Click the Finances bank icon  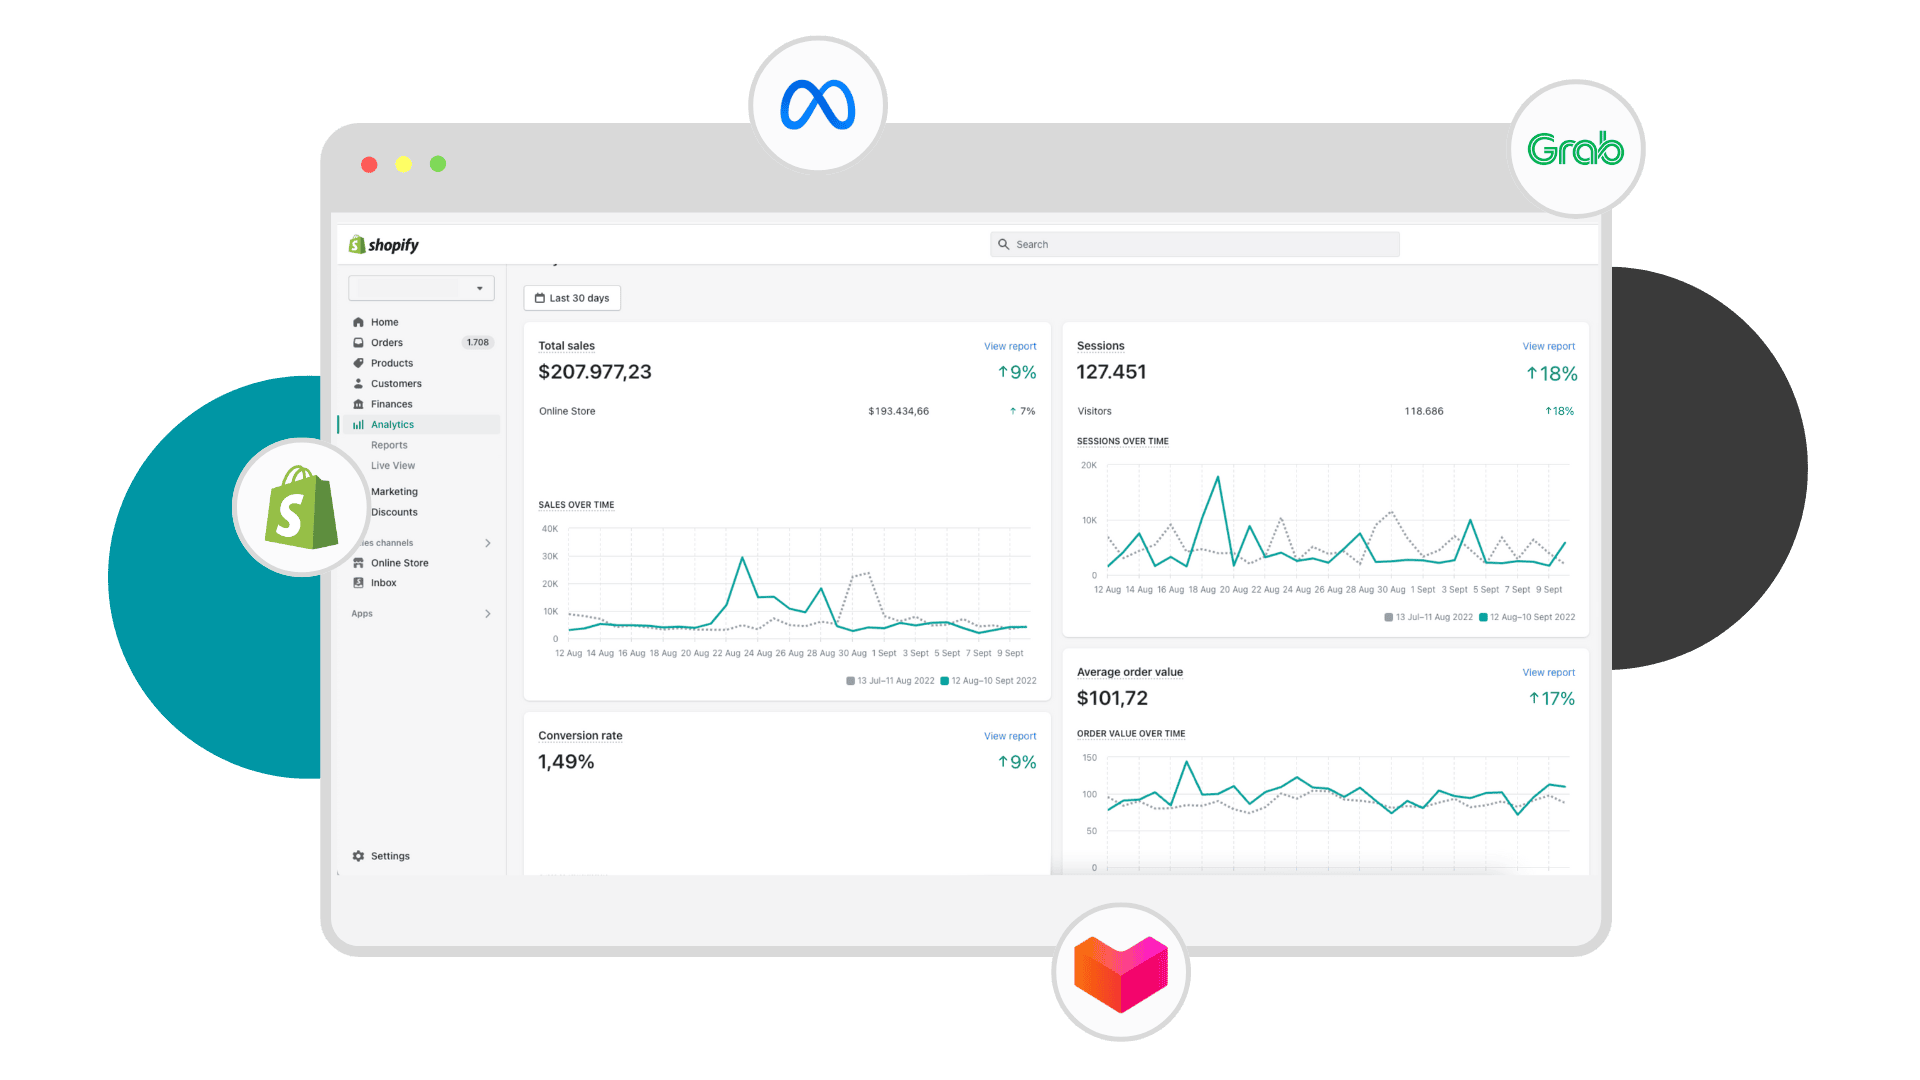tap(358, 404)
